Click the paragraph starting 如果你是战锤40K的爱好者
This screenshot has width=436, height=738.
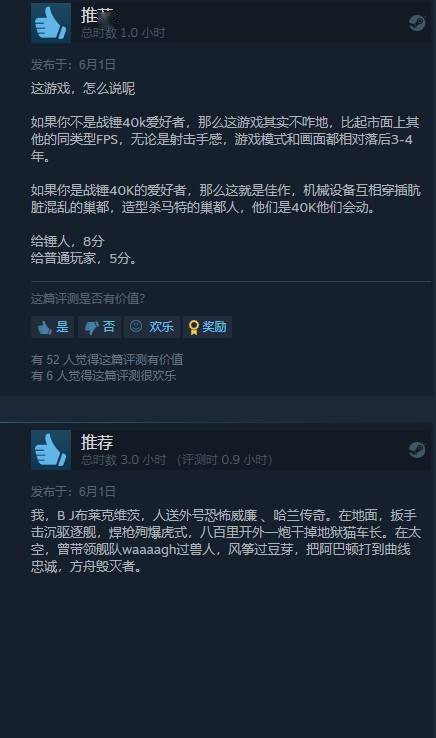[x=226, y=199]
